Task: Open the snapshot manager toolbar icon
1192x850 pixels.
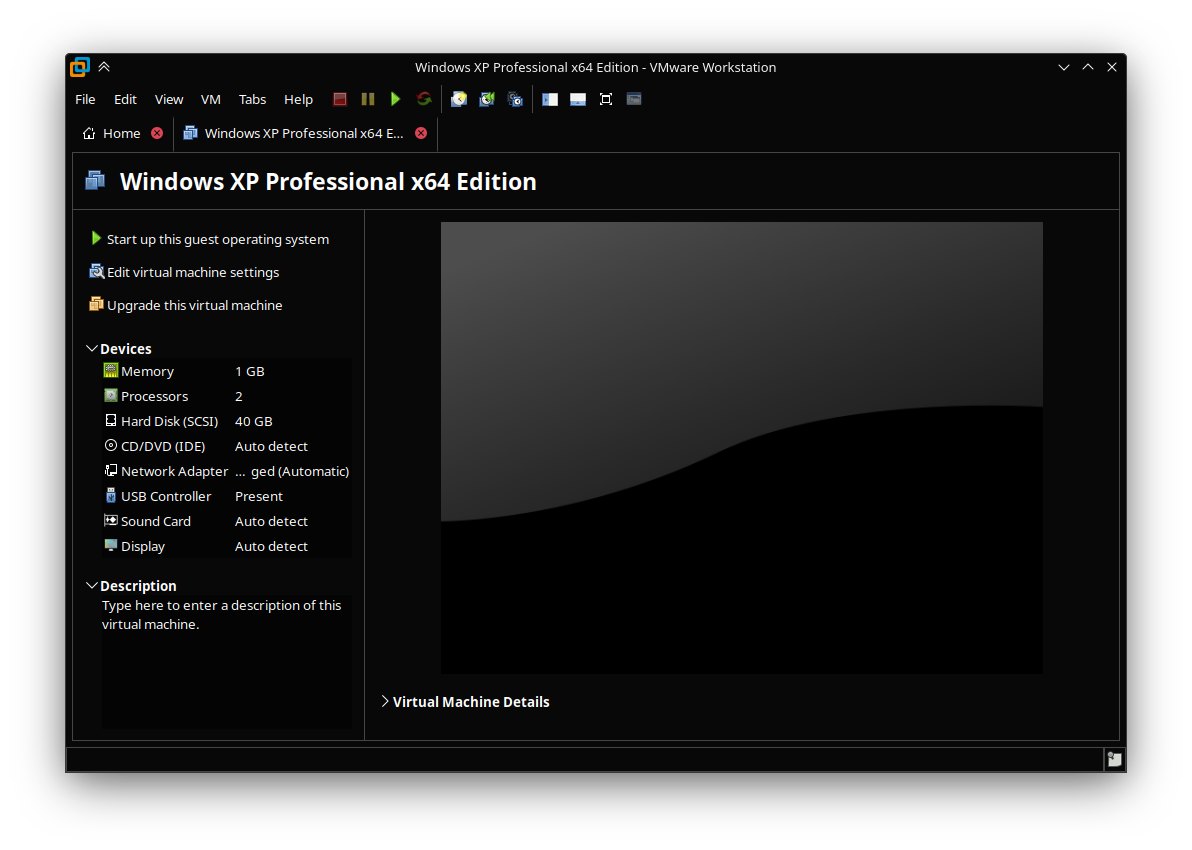Action: point(515,100)
